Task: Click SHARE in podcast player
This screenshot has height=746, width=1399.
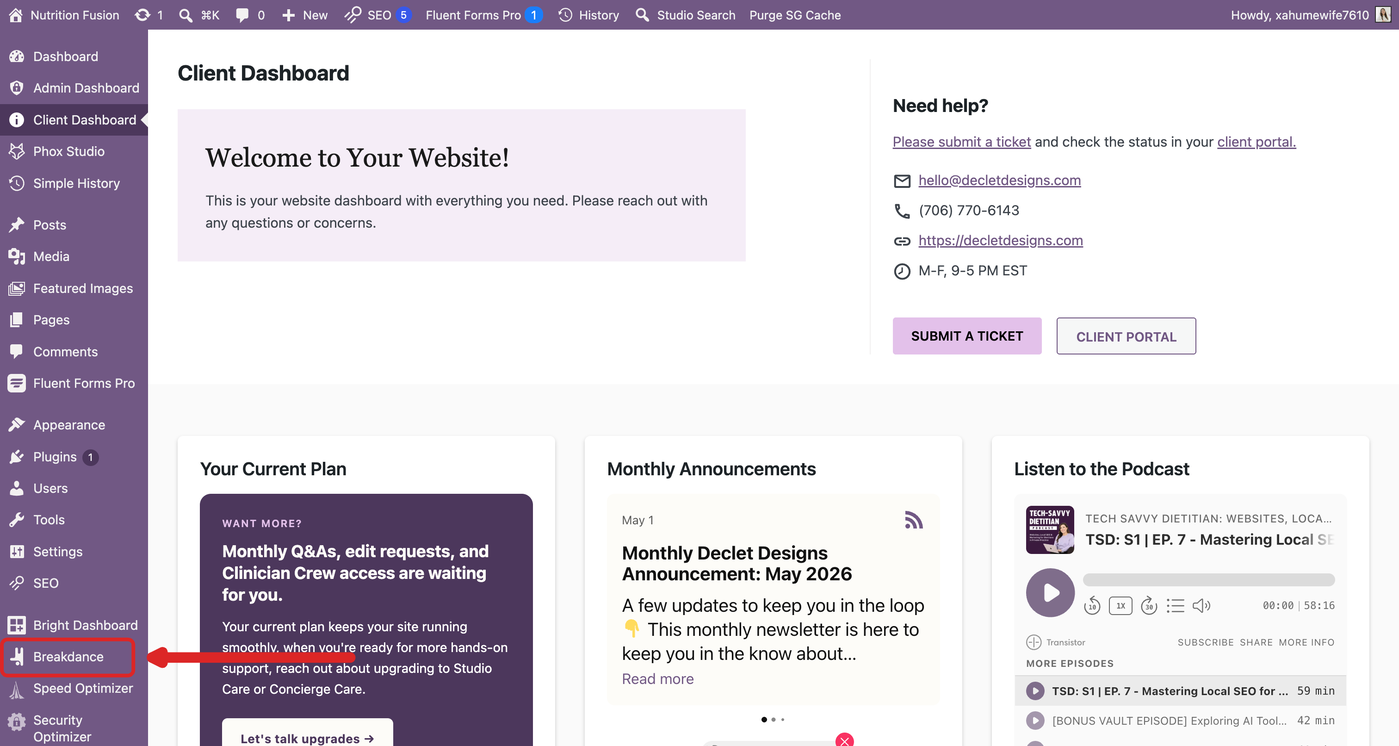Action: [x=1256, y=642]
